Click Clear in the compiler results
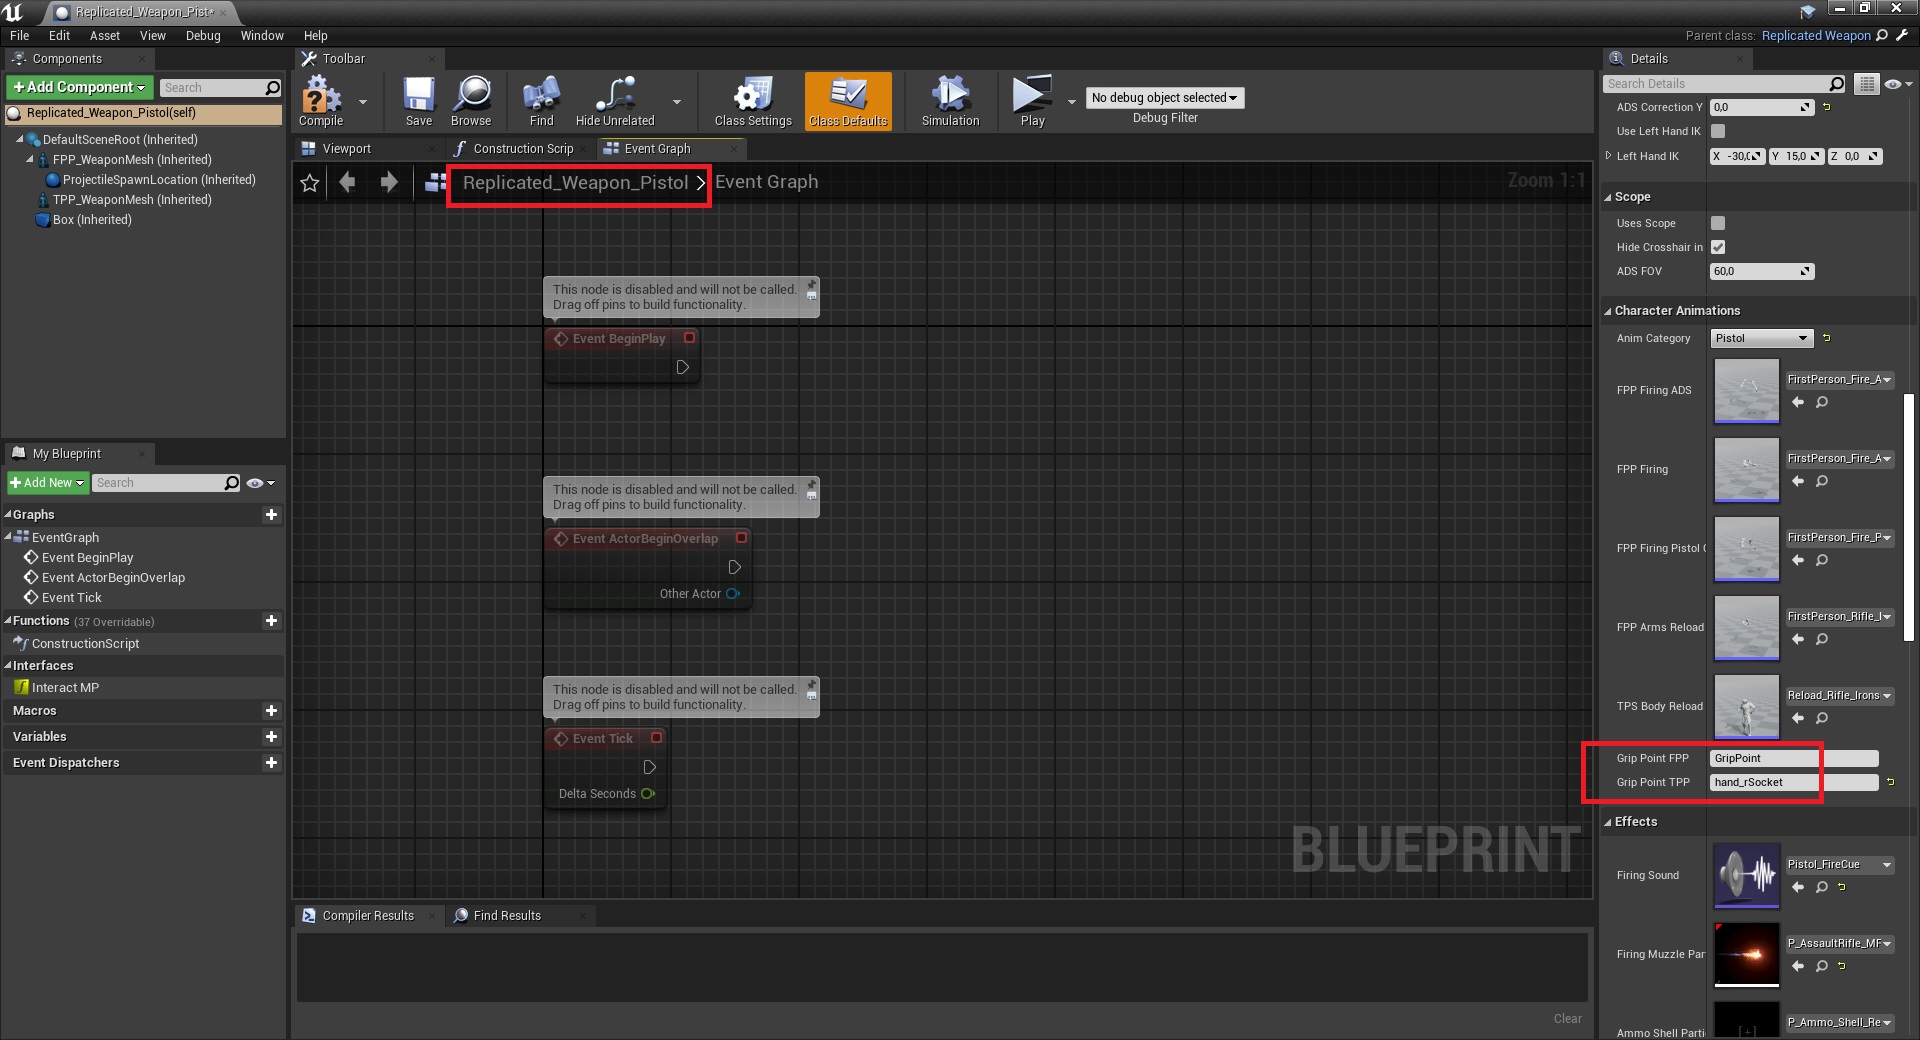1920x1040 pixels. (x=1567, y=1019)
